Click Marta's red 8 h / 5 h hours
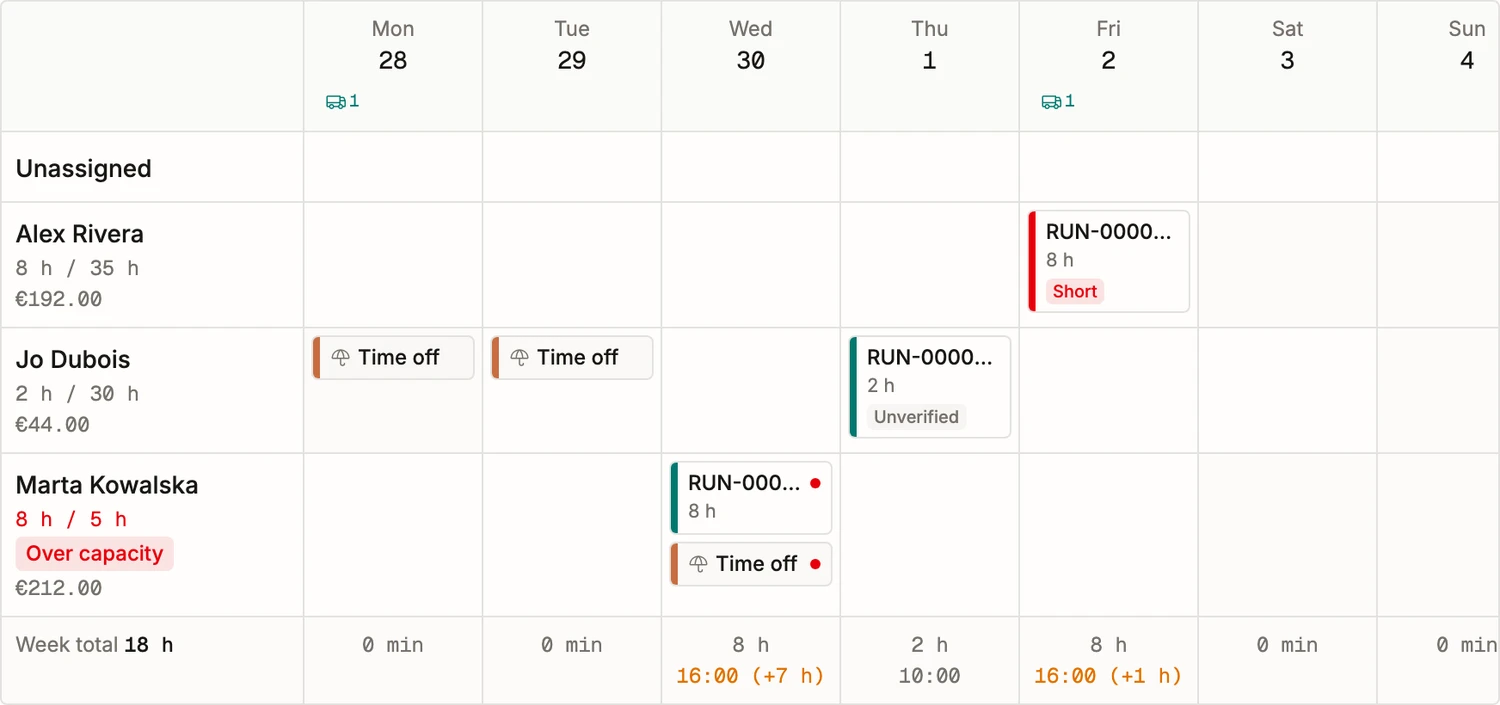 71,519
